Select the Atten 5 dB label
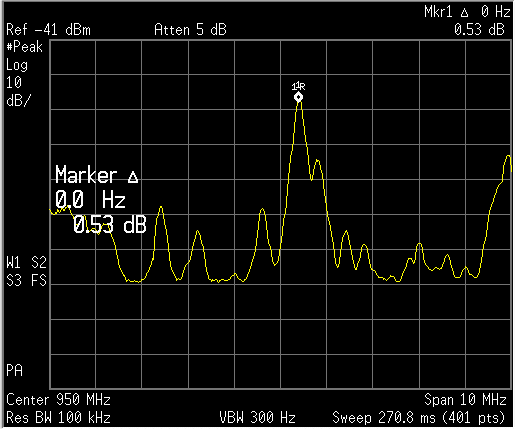The height and width of the screenshot is (429, 515). 190,30
